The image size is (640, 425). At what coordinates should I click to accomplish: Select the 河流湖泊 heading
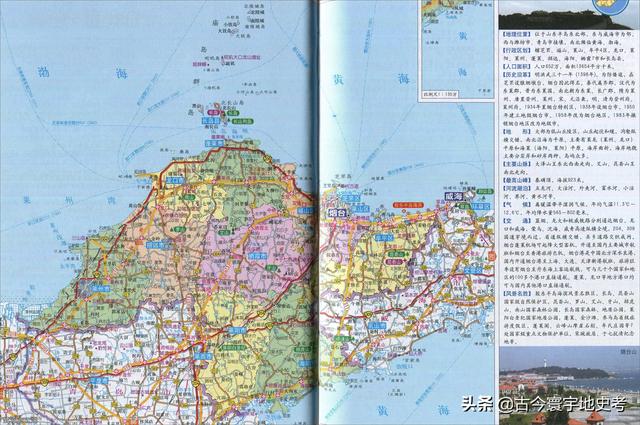517,188
